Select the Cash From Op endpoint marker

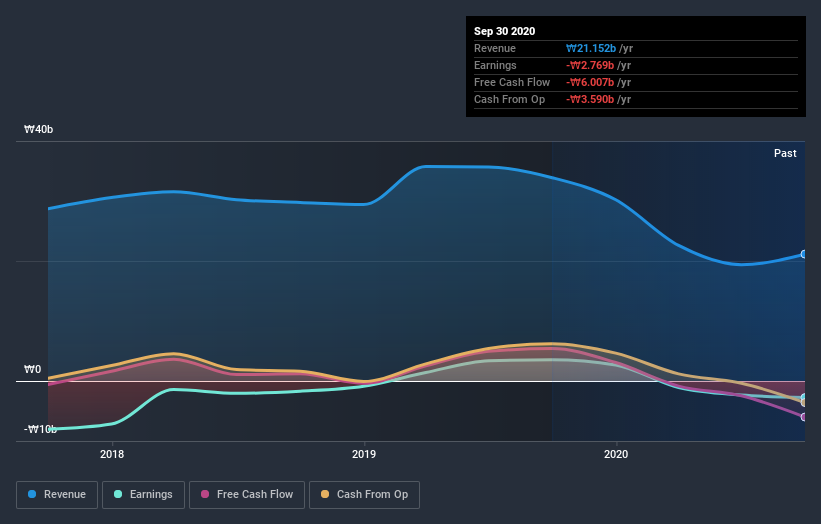pos(804,403)
